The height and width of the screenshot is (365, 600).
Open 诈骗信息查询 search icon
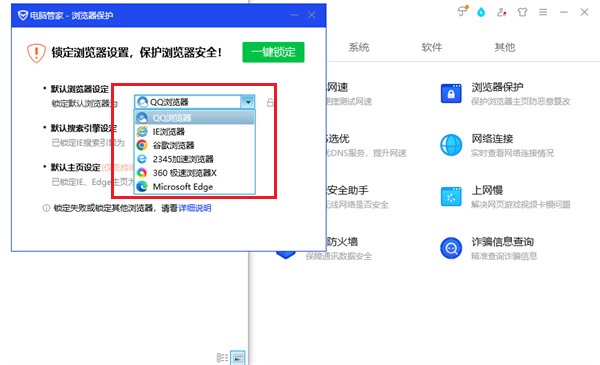(451, 248)
